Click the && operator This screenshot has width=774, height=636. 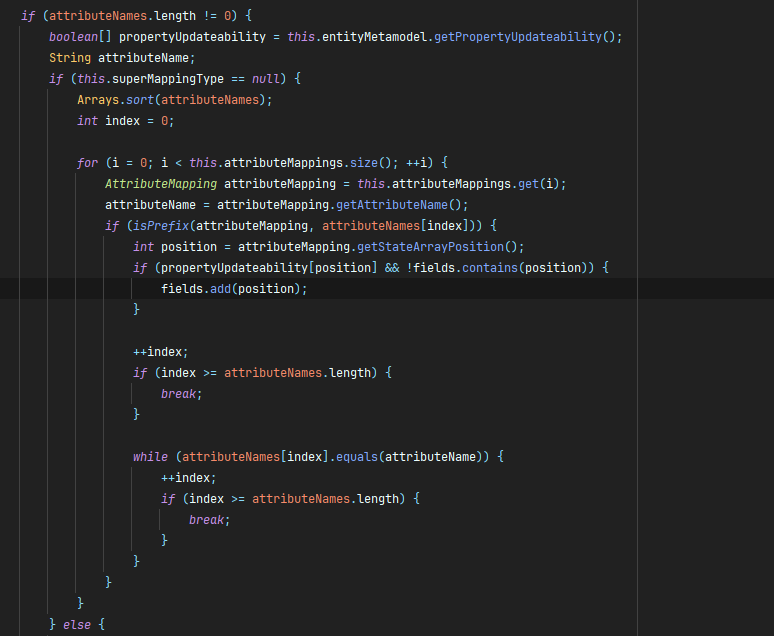[x=392, y=268]
